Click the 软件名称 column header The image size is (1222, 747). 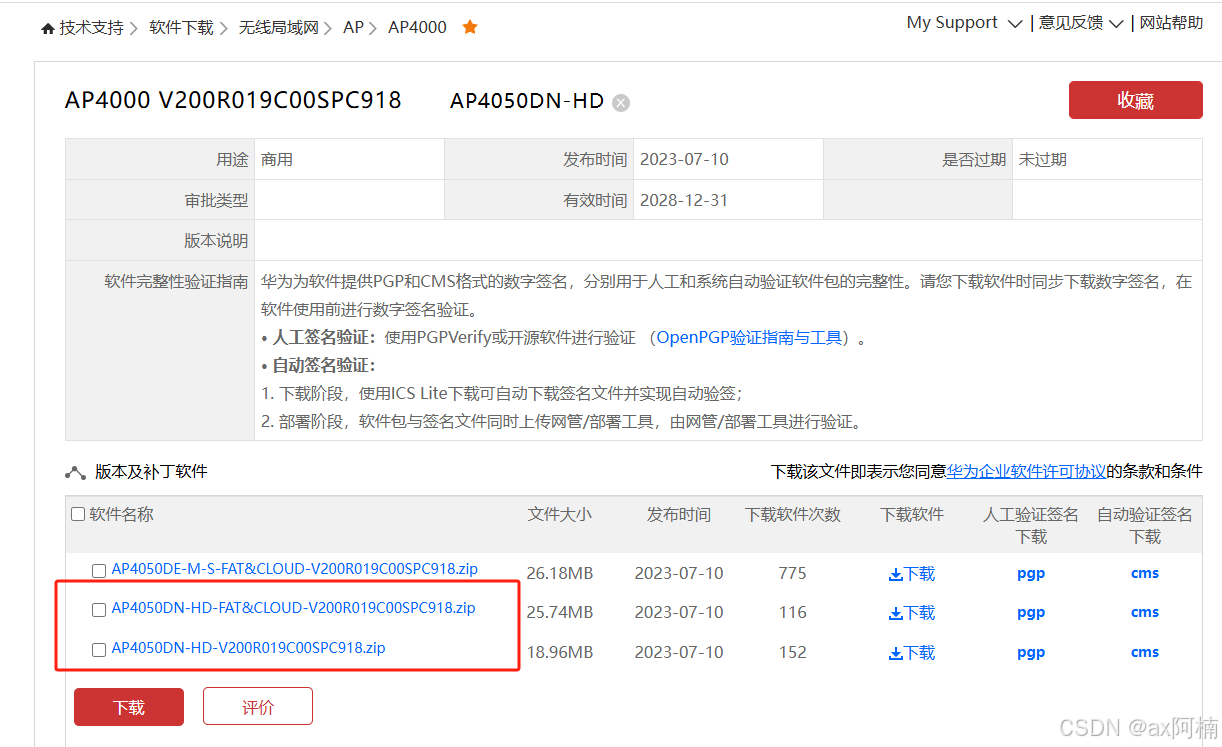pyautogui.click(x=121, y=514)
